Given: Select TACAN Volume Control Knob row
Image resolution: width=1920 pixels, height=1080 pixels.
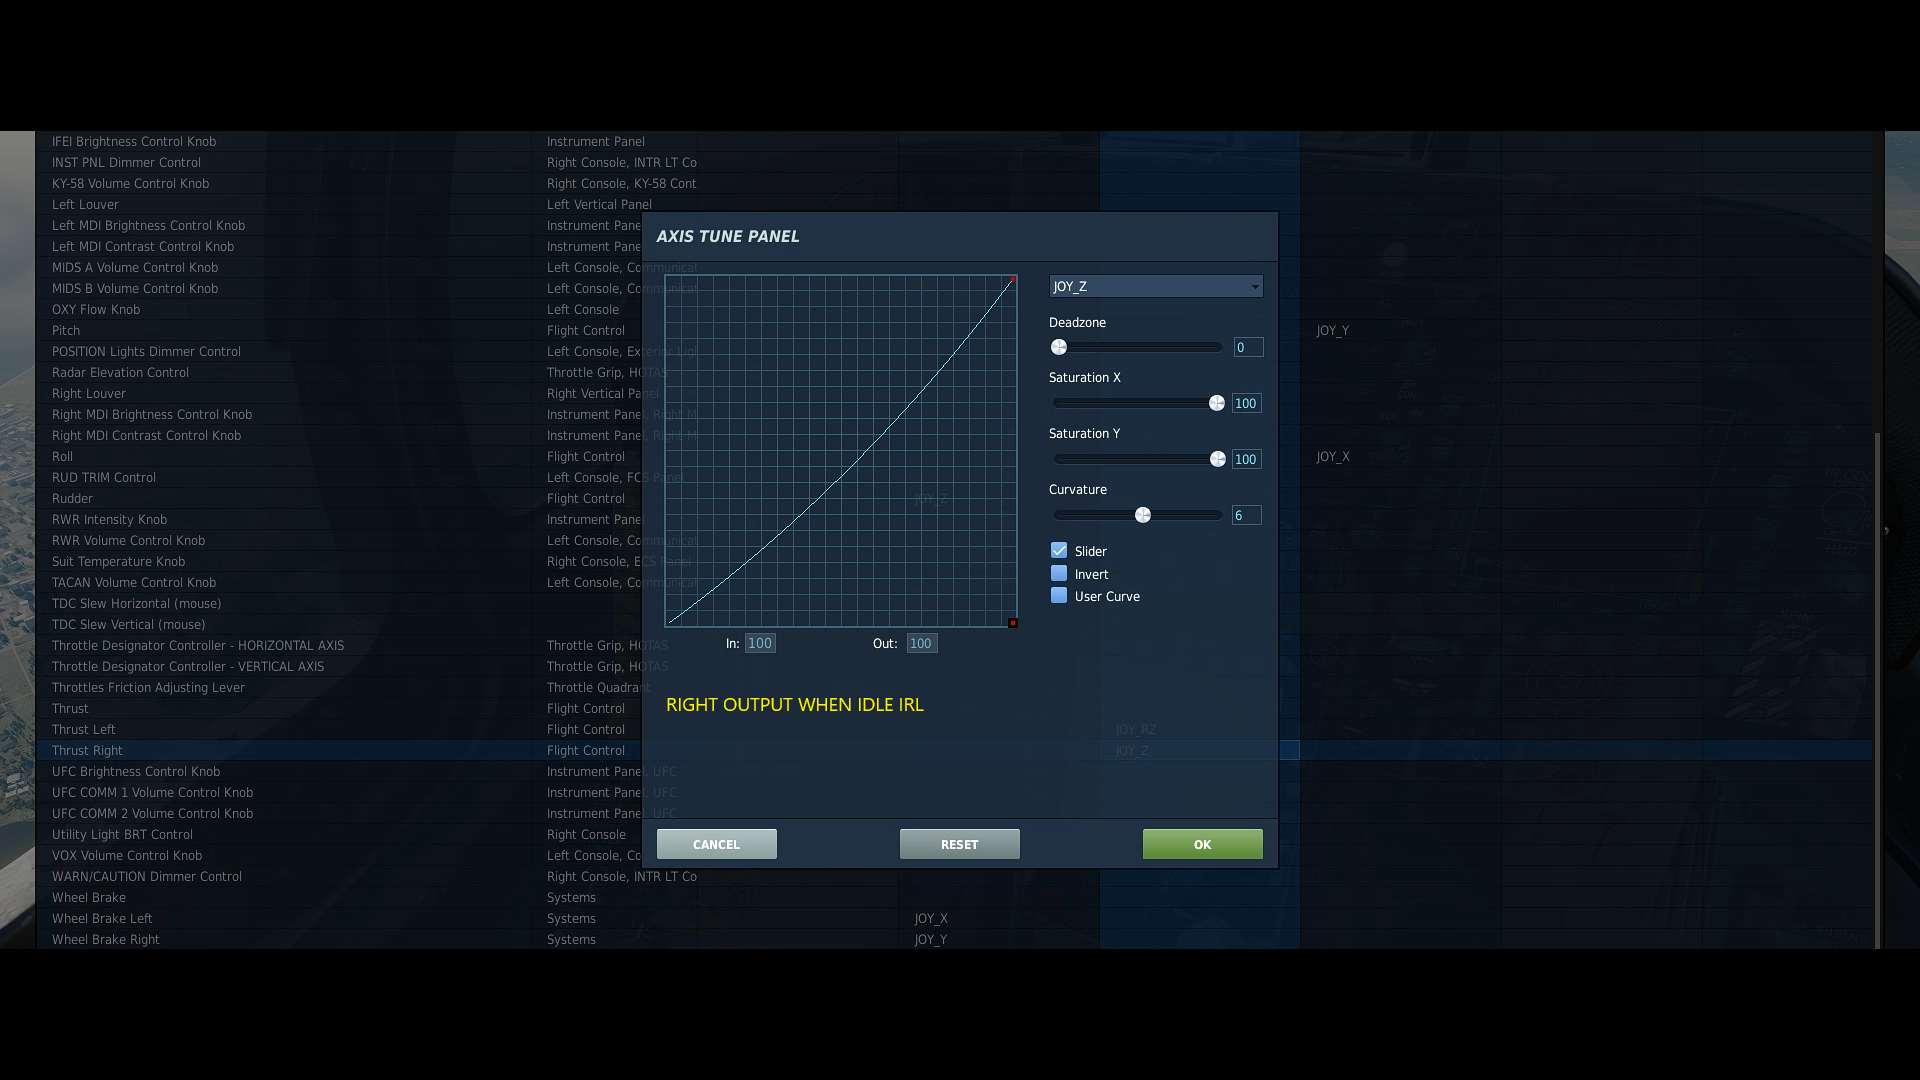Looking at the screenshot, I should click(954, 582).
